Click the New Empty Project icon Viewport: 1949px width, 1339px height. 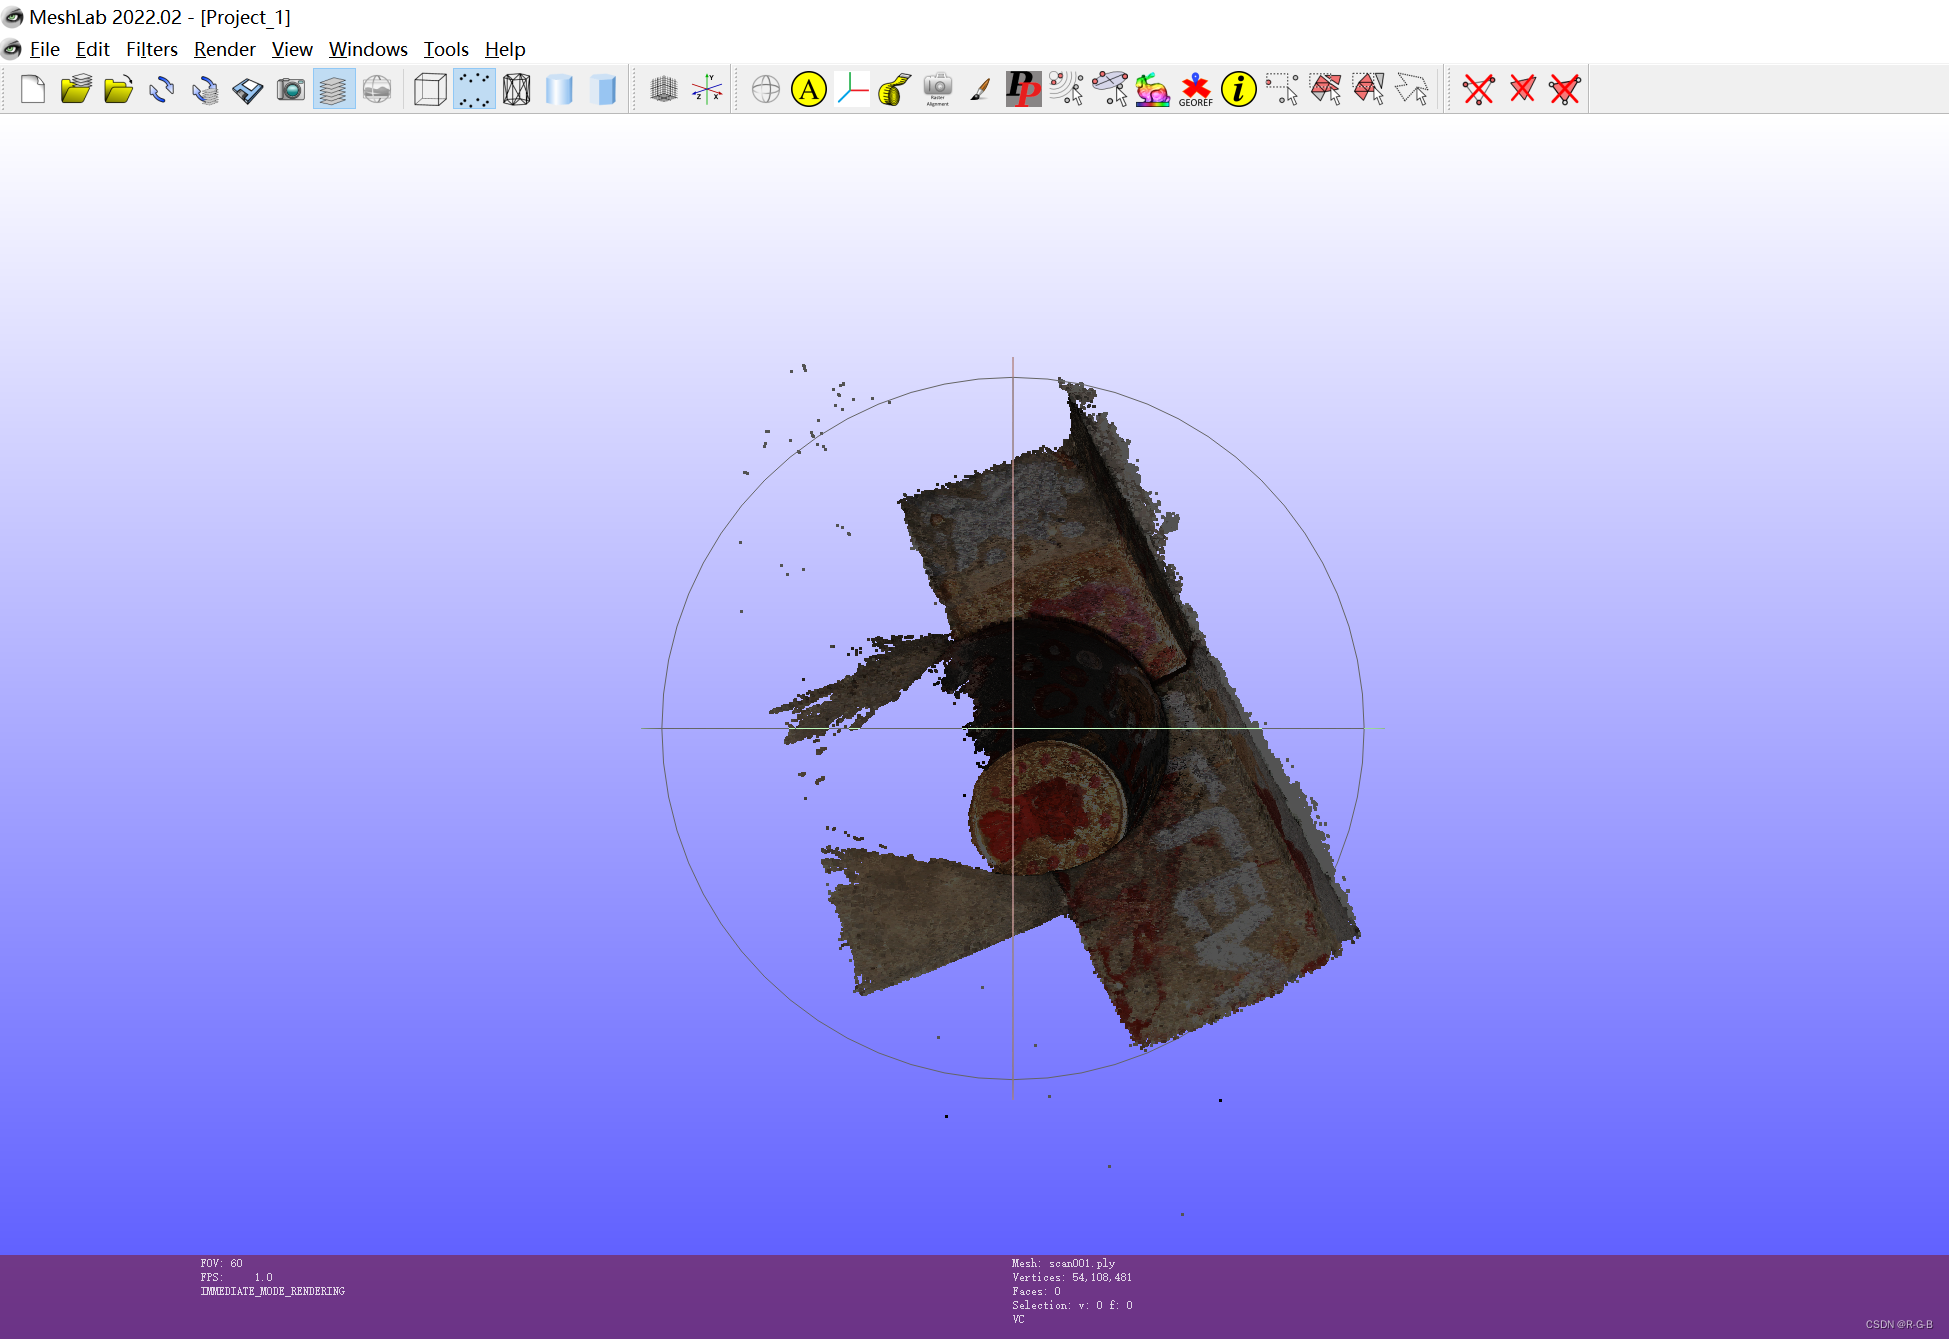click(33, 90)
